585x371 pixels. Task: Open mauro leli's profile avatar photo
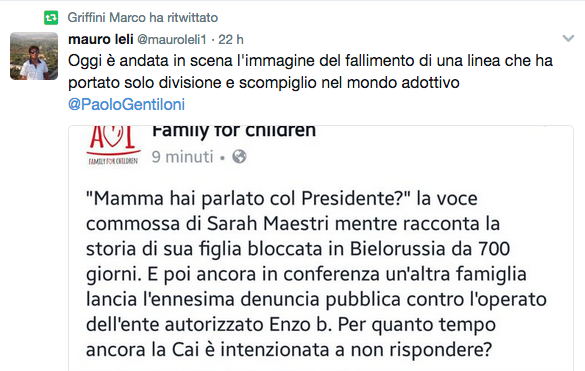point(34,56)
